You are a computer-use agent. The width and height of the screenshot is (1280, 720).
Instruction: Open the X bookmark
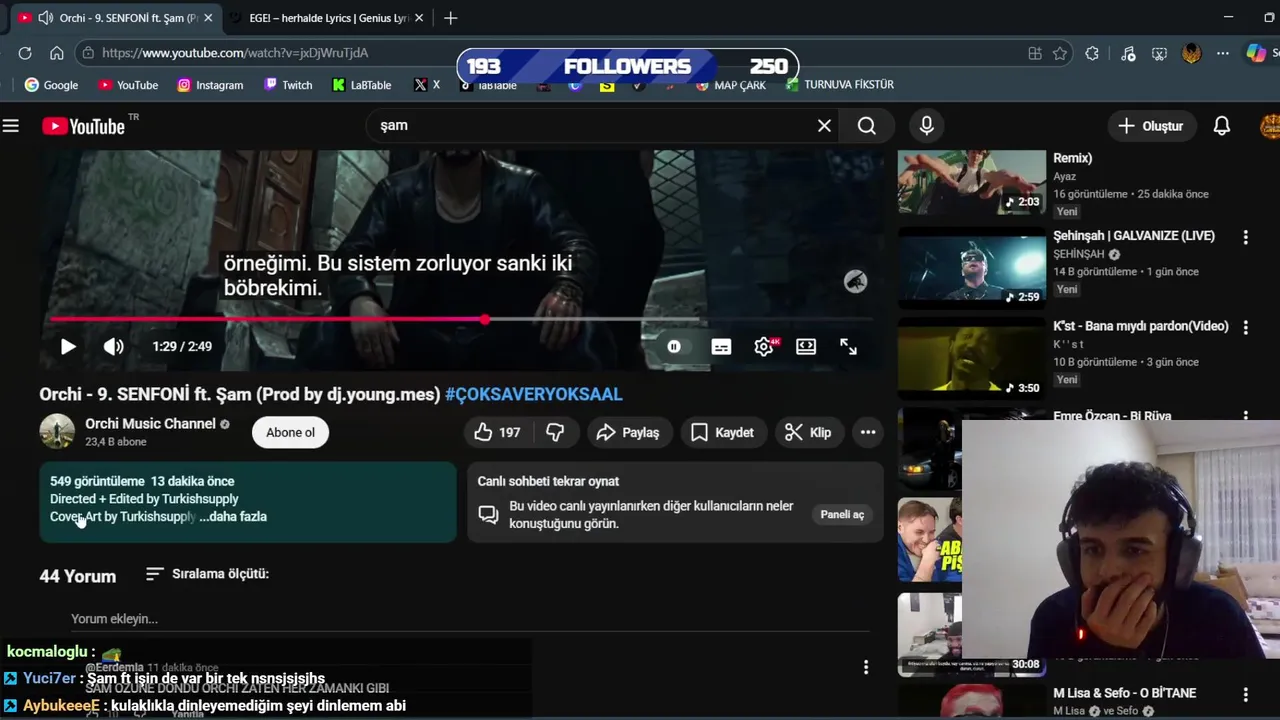(427, 85)
